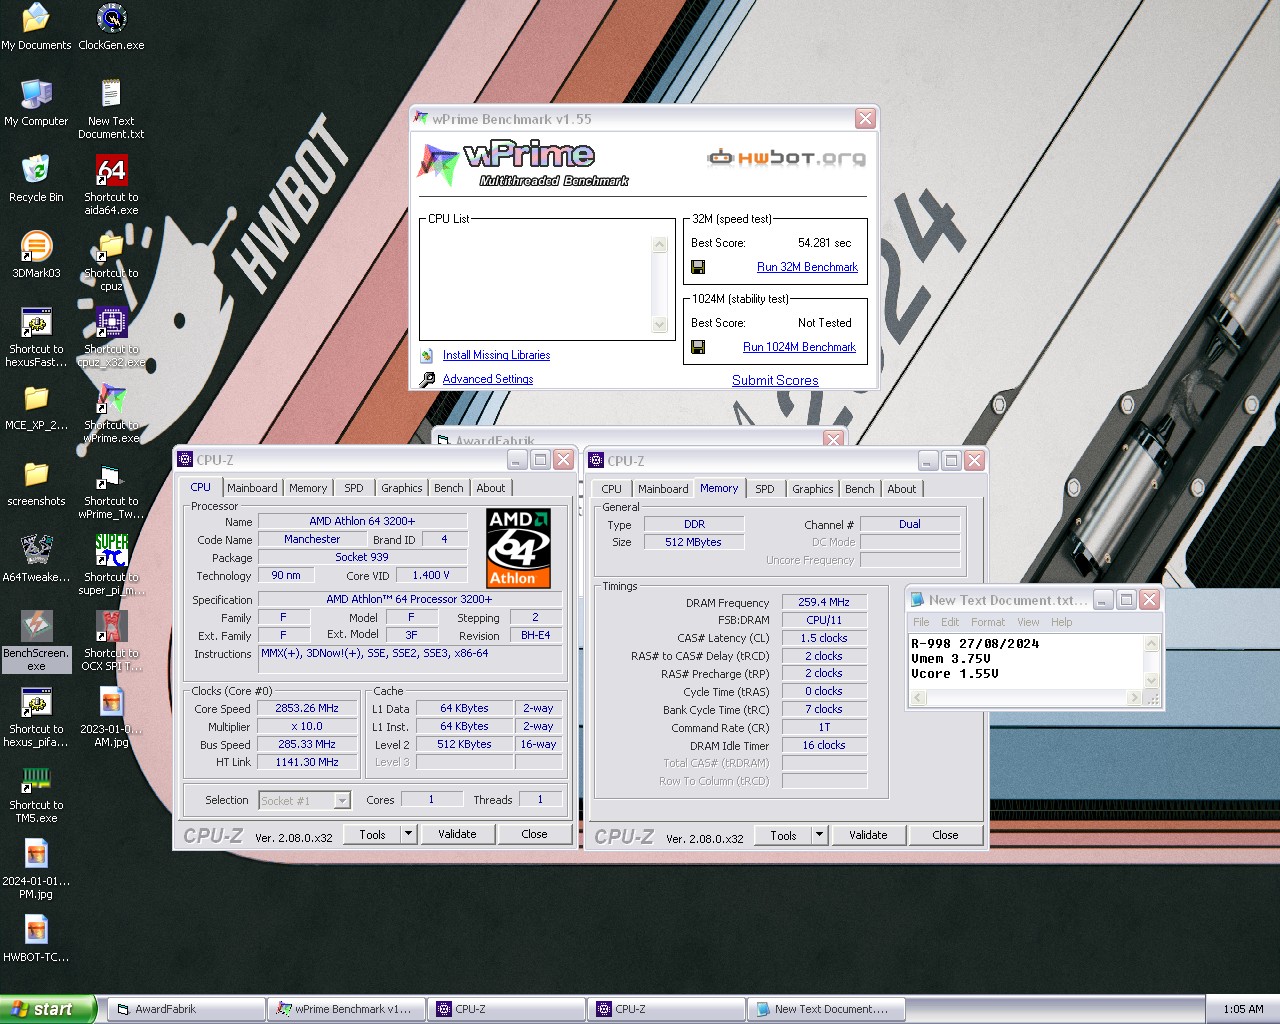Click Notepad horizontal scrollbar right arrow

(1134, 698)
